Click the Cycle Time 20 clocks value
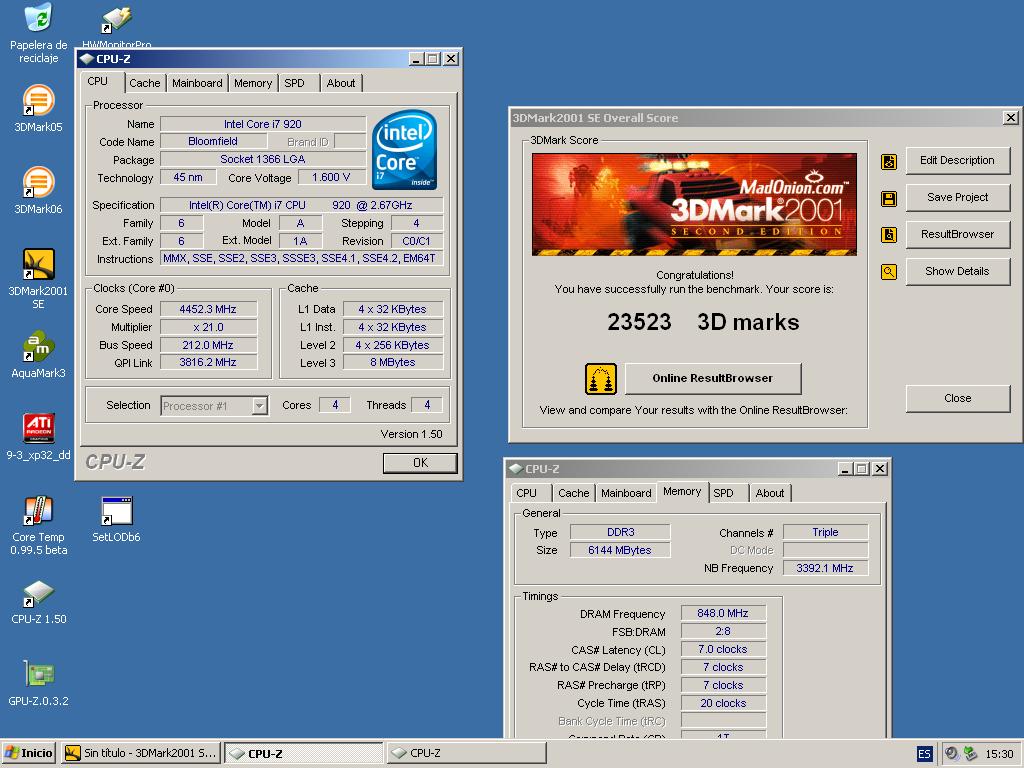Viewport: 1024px width, 768px height. (723, 703)
